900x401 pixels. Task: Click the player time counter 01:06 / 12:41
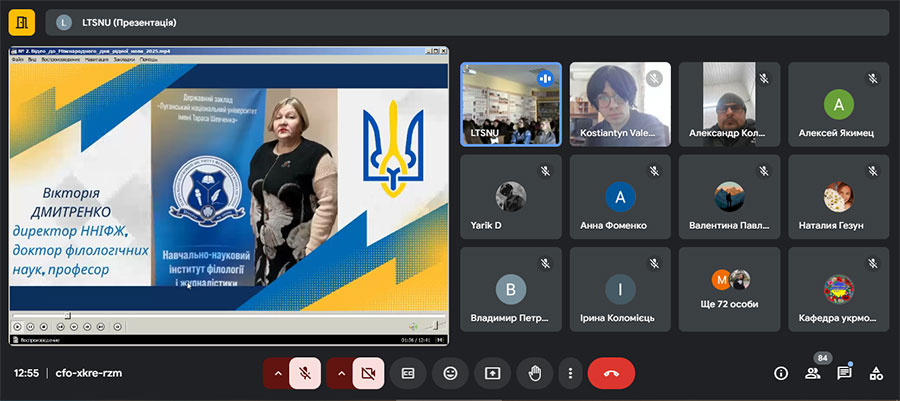(x=417, y=340)
